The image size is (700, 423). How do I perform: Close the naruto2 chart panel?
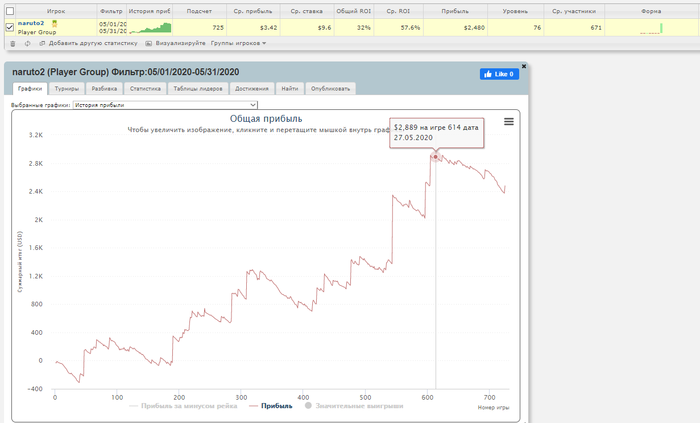click(x=524, y=66)
